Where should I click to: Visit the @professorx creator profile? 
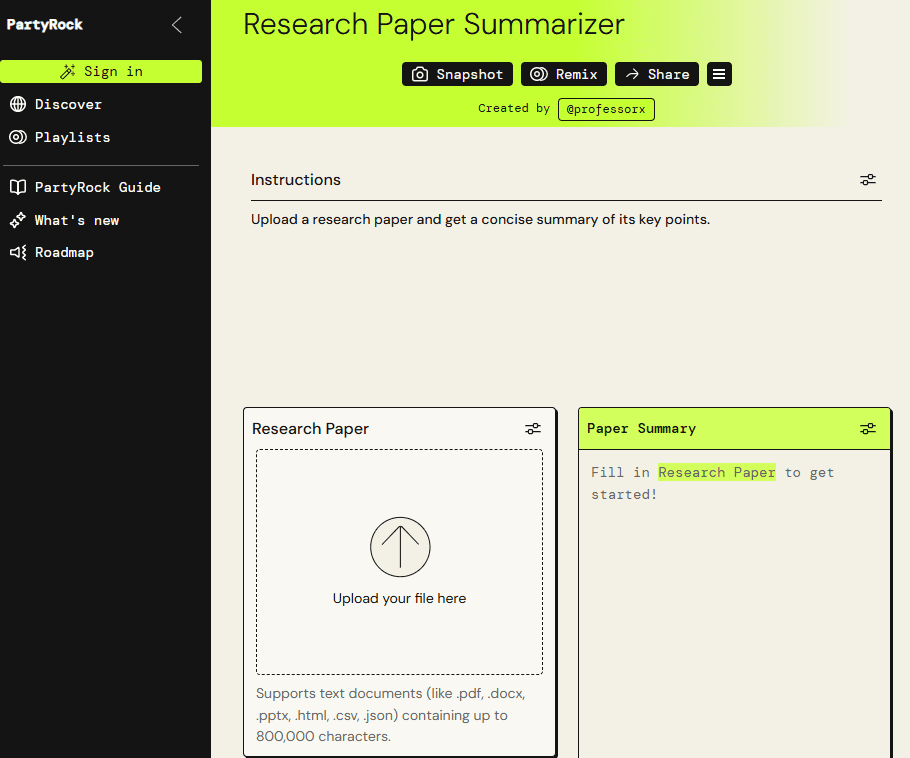[x=606, y=109]
